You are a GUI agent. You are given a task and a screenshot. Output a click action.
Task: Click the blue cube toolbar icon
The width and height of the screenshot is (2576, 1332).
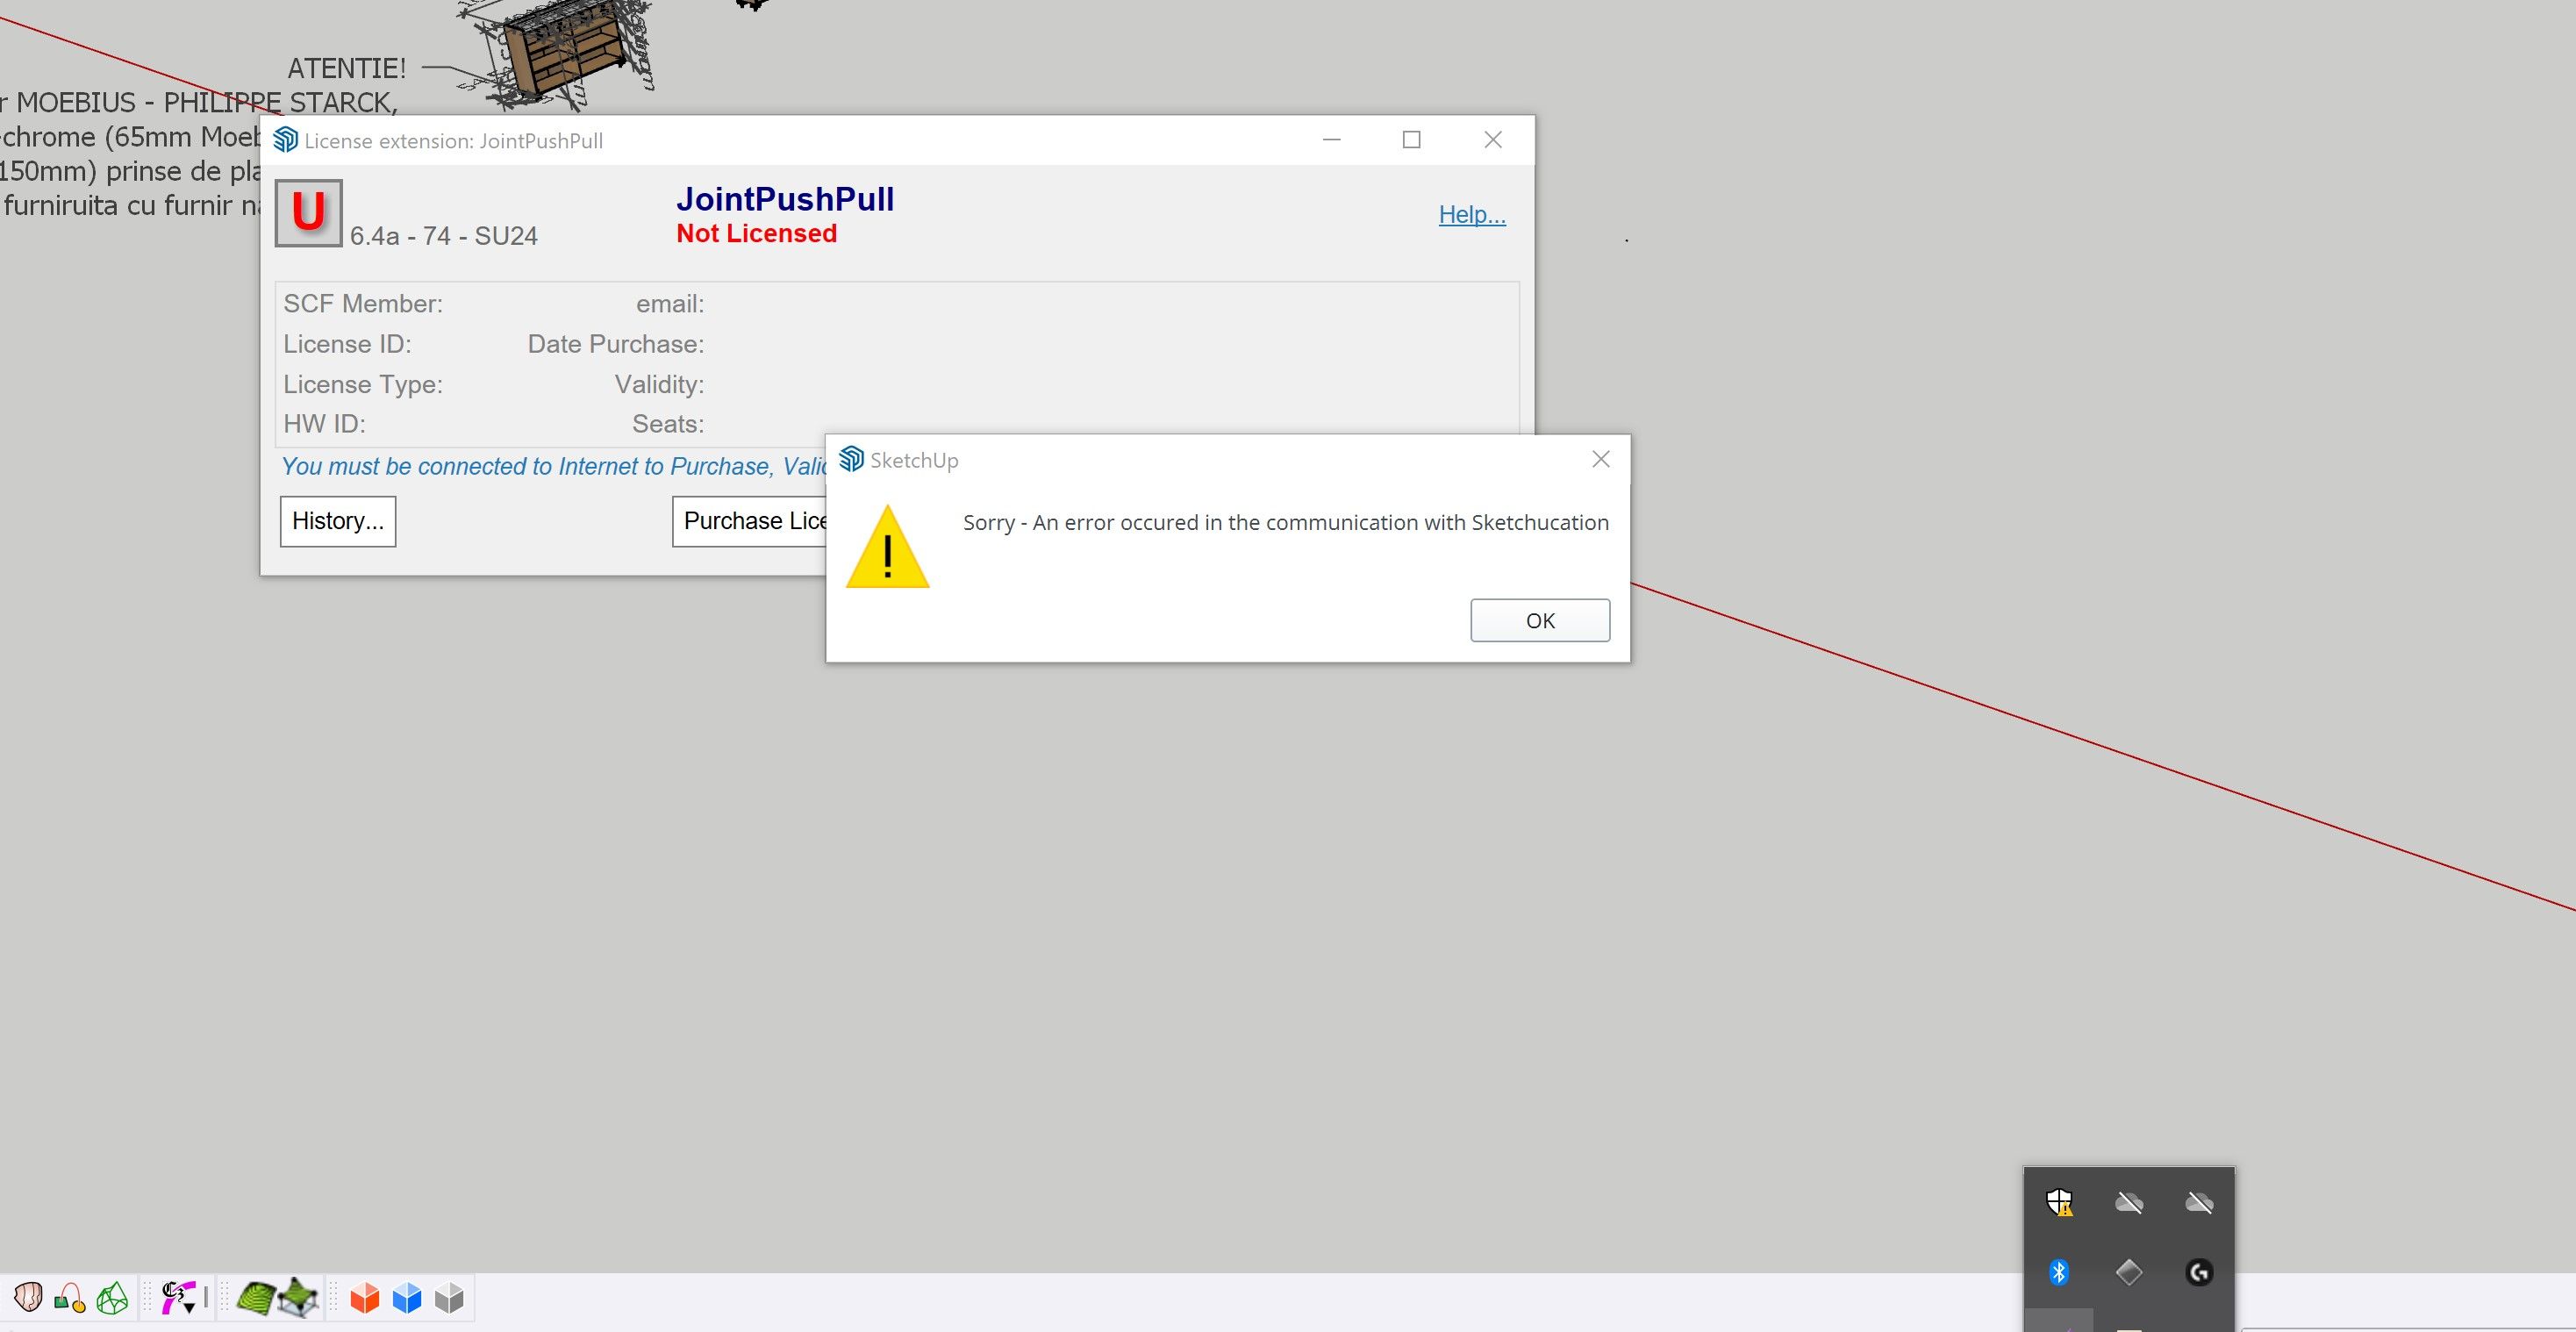pos(407,1297)
